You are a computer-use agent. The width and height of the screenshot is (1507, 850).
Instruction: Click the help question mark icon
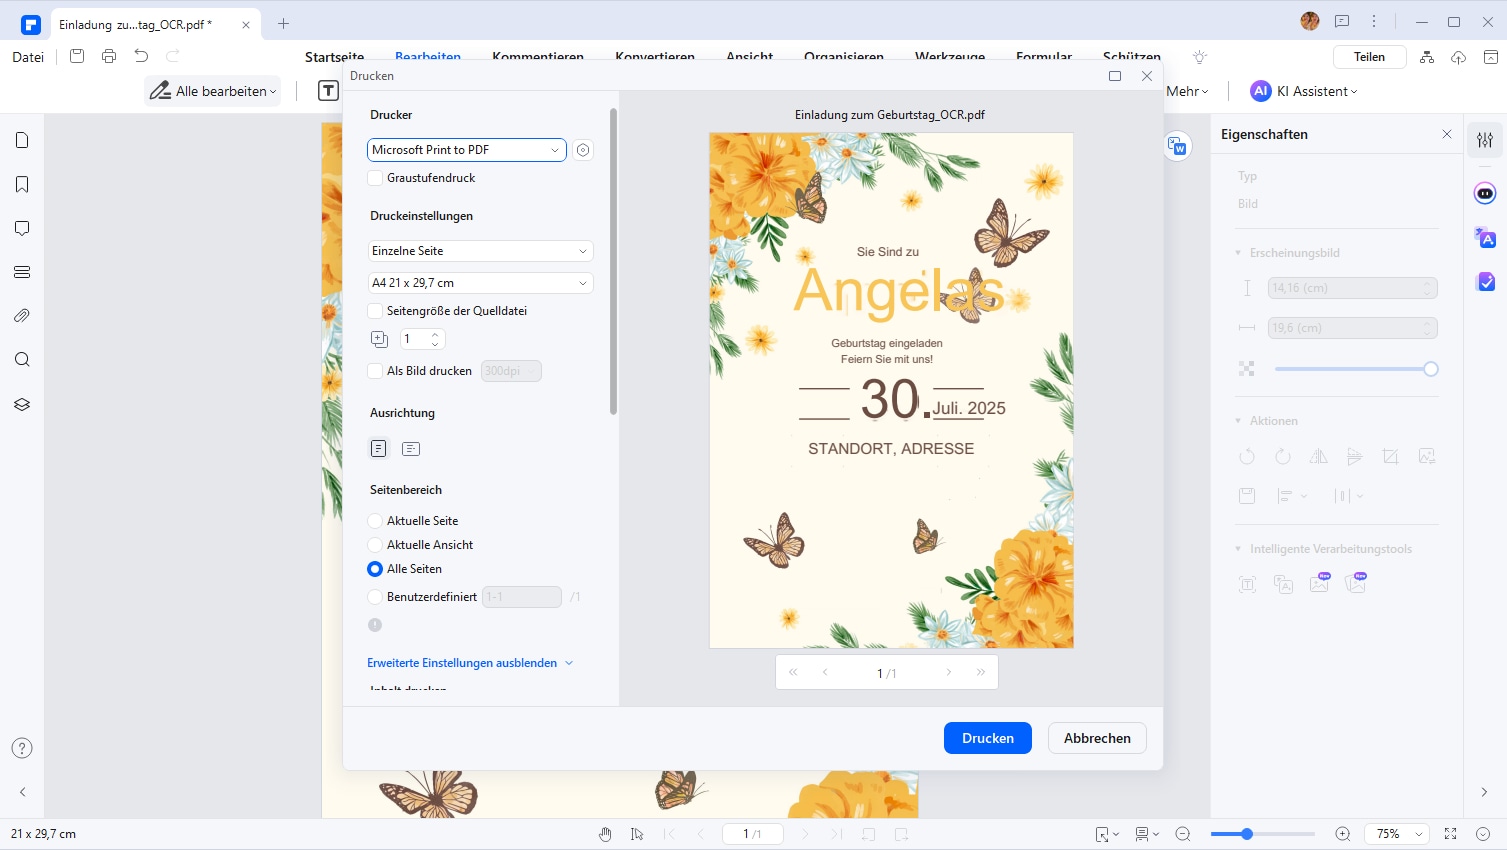tap(22, 748)
